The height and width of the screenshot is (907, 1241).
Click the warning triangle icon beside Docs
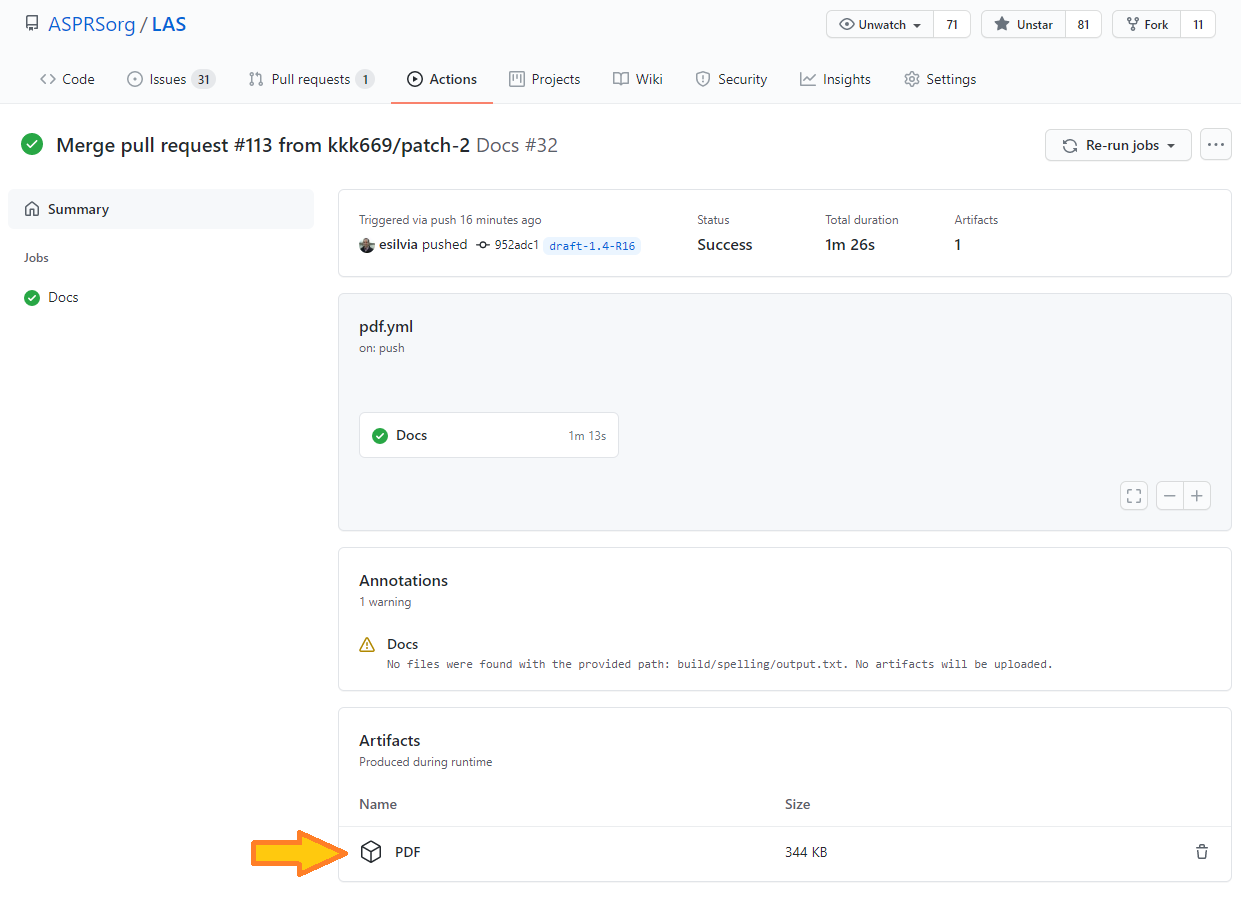coord(367,644)
